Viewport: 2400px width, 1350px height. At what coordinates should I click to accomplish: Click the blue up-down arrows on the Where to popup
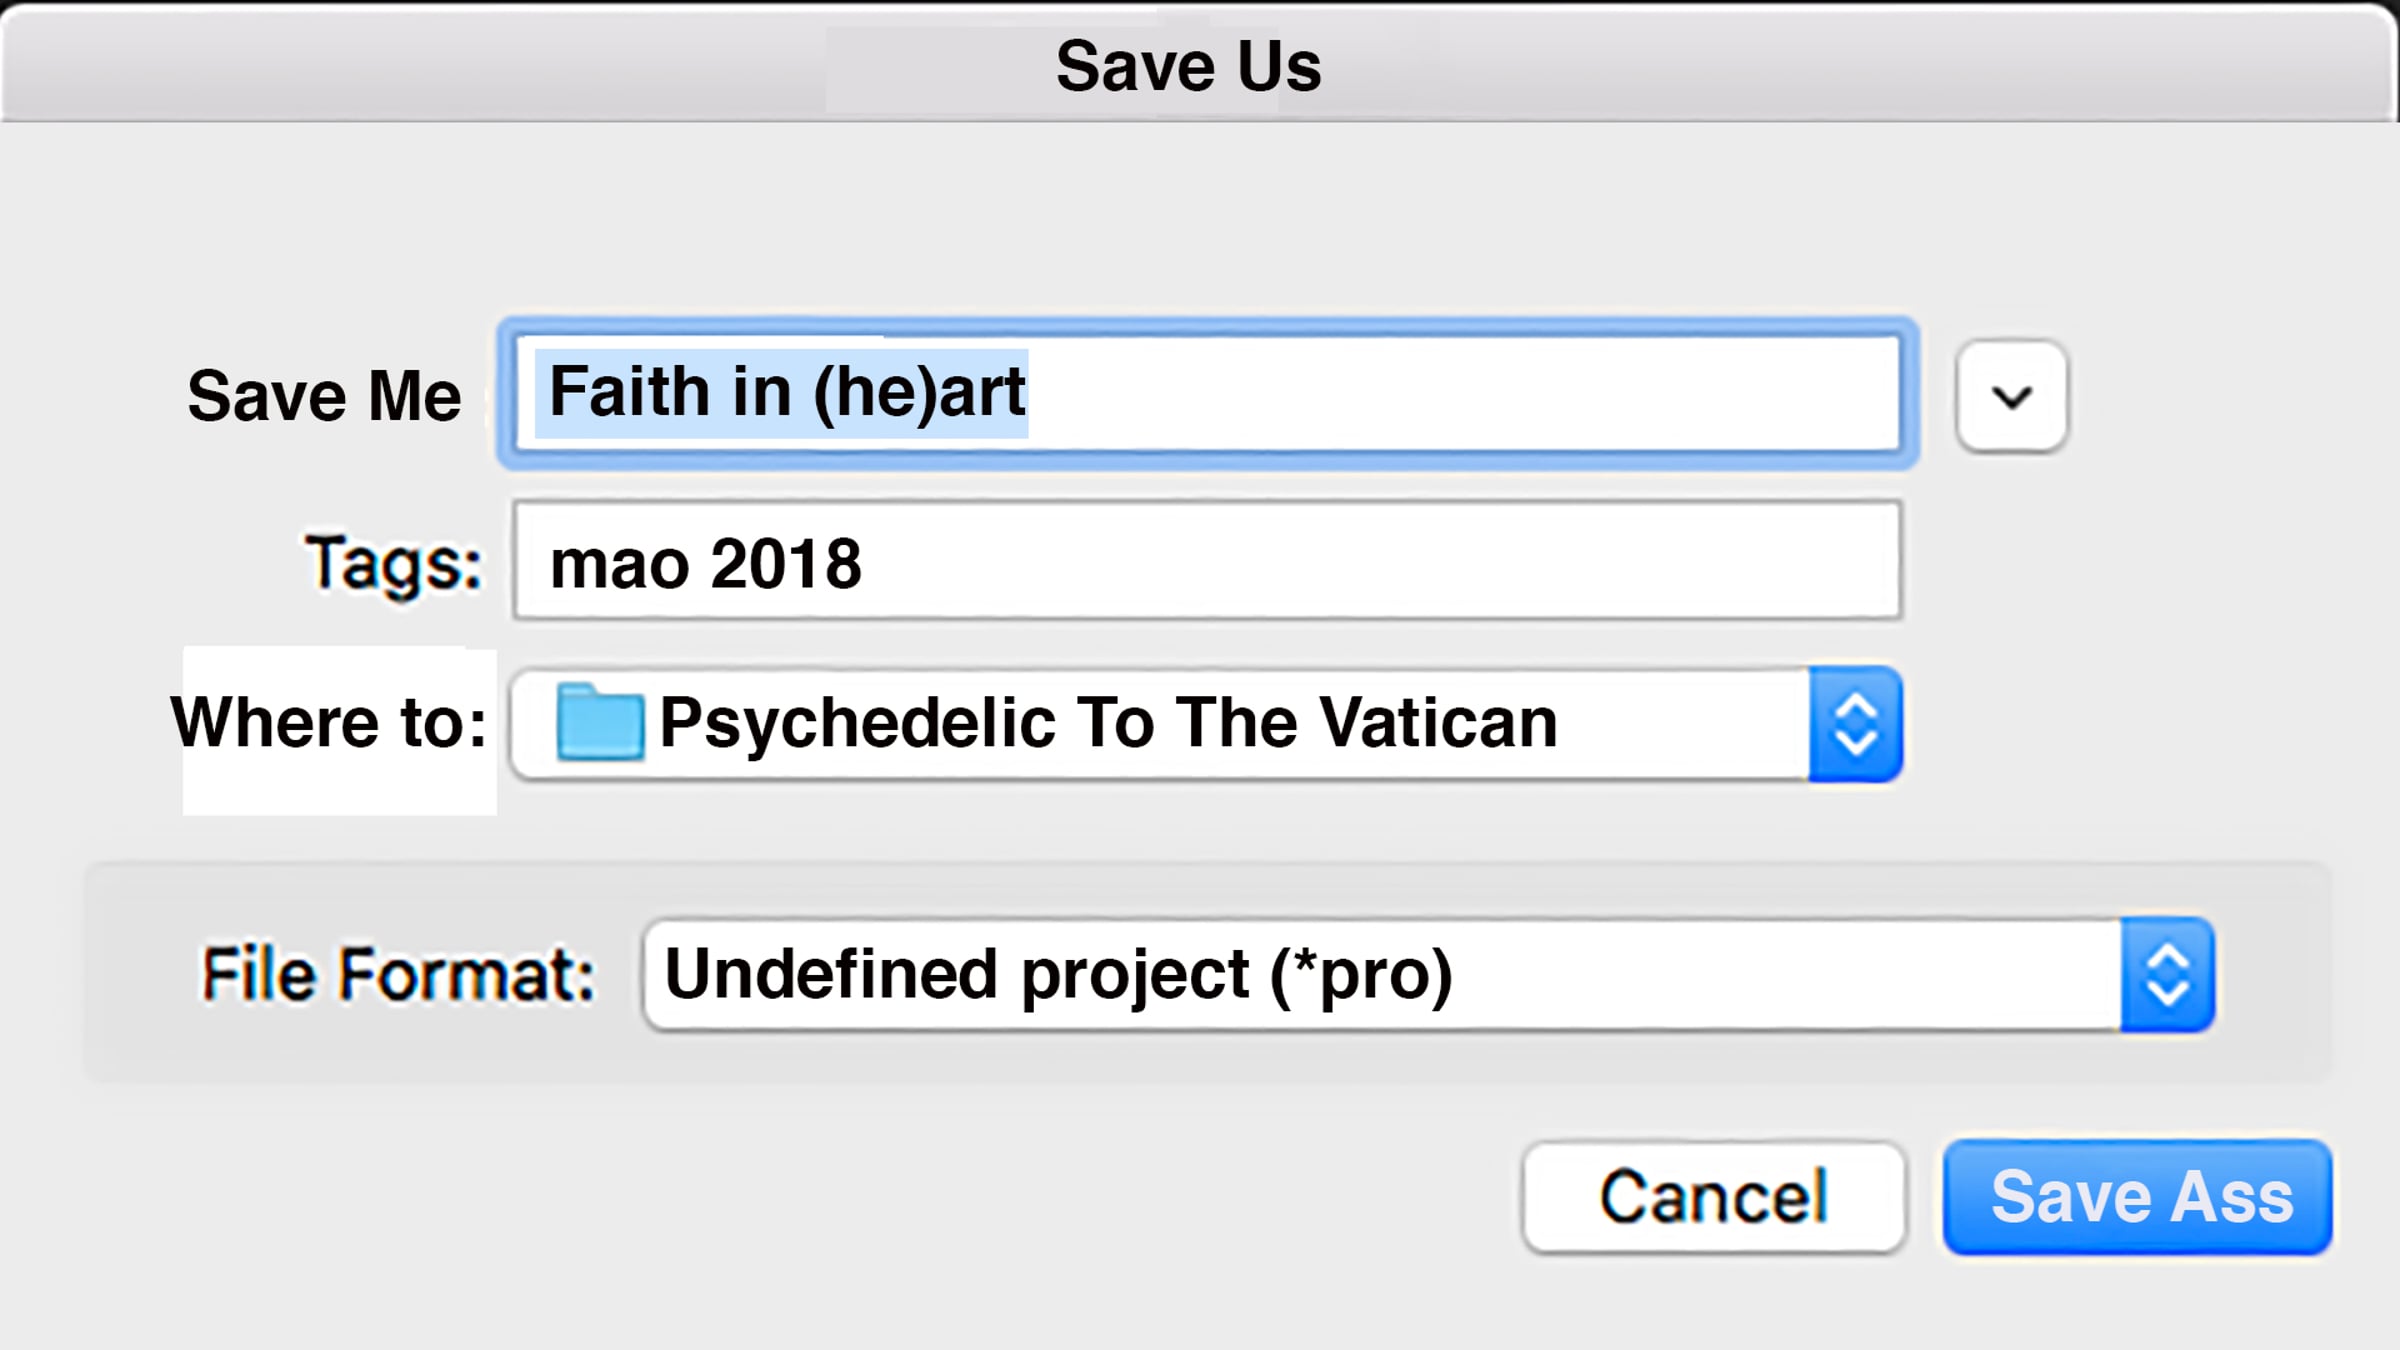pyautogui.click(x=1855, y=724)
